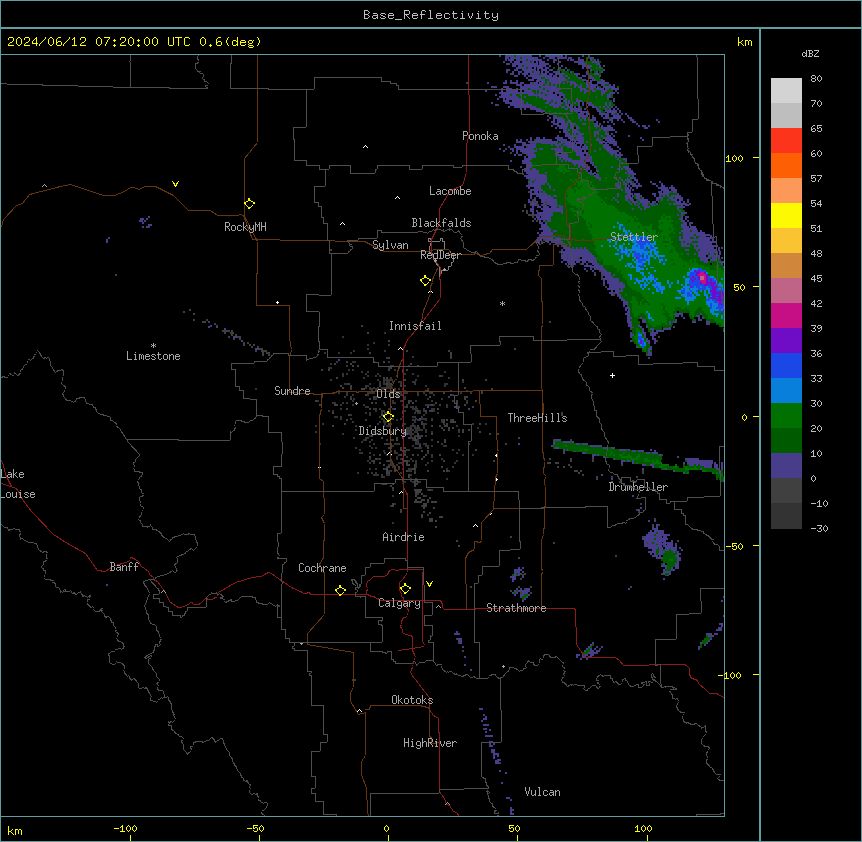The width and height of the screenshot is (862, 842).
Task: Select the white asterisk marker above Limestone
Action: click(153, 346)
